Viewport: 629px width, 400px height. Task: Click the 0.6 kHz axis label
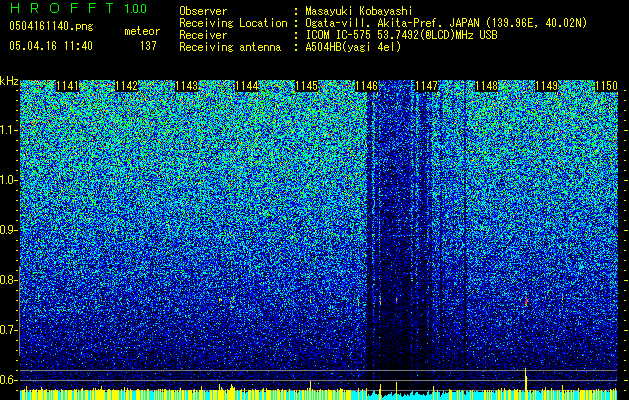(x=8, y=380)
